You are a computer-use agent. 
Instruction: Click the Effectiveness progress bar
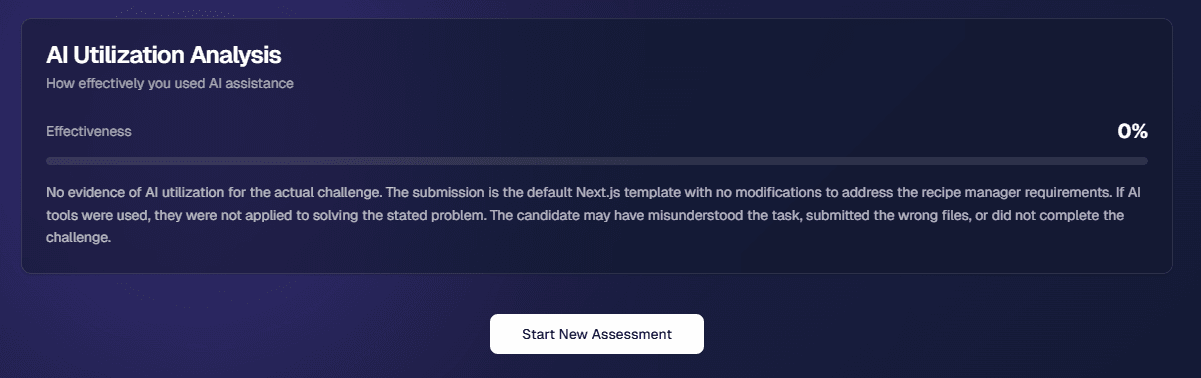tap(597, 160)
